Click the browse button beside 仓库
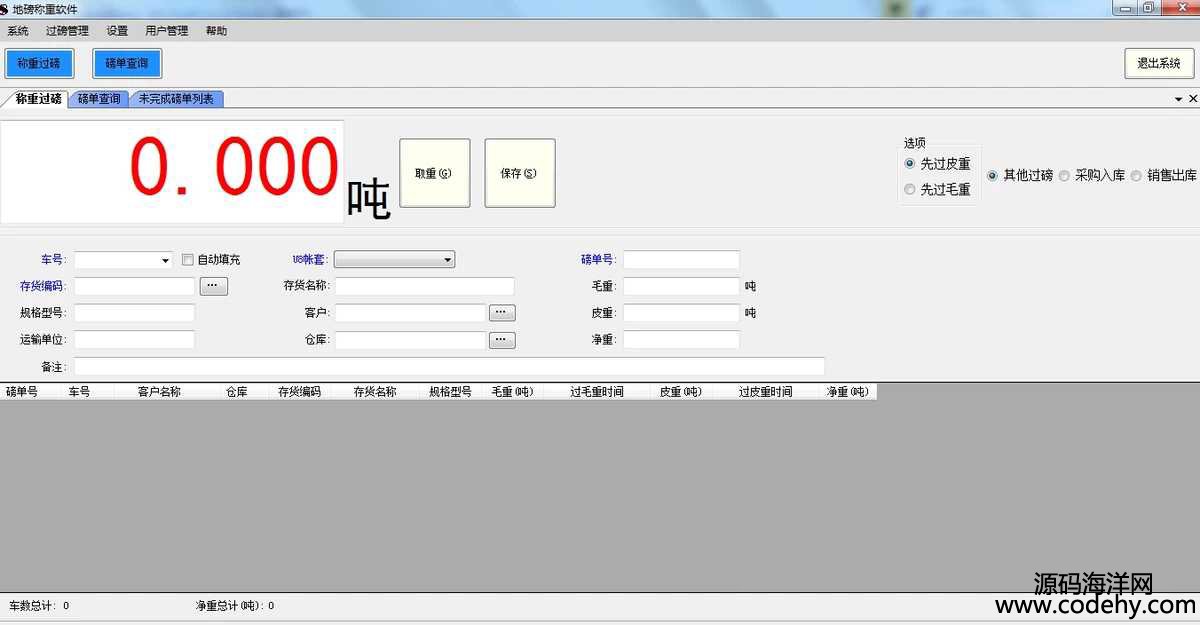The width and height of the screenshot is (1200, 625). 502,340
